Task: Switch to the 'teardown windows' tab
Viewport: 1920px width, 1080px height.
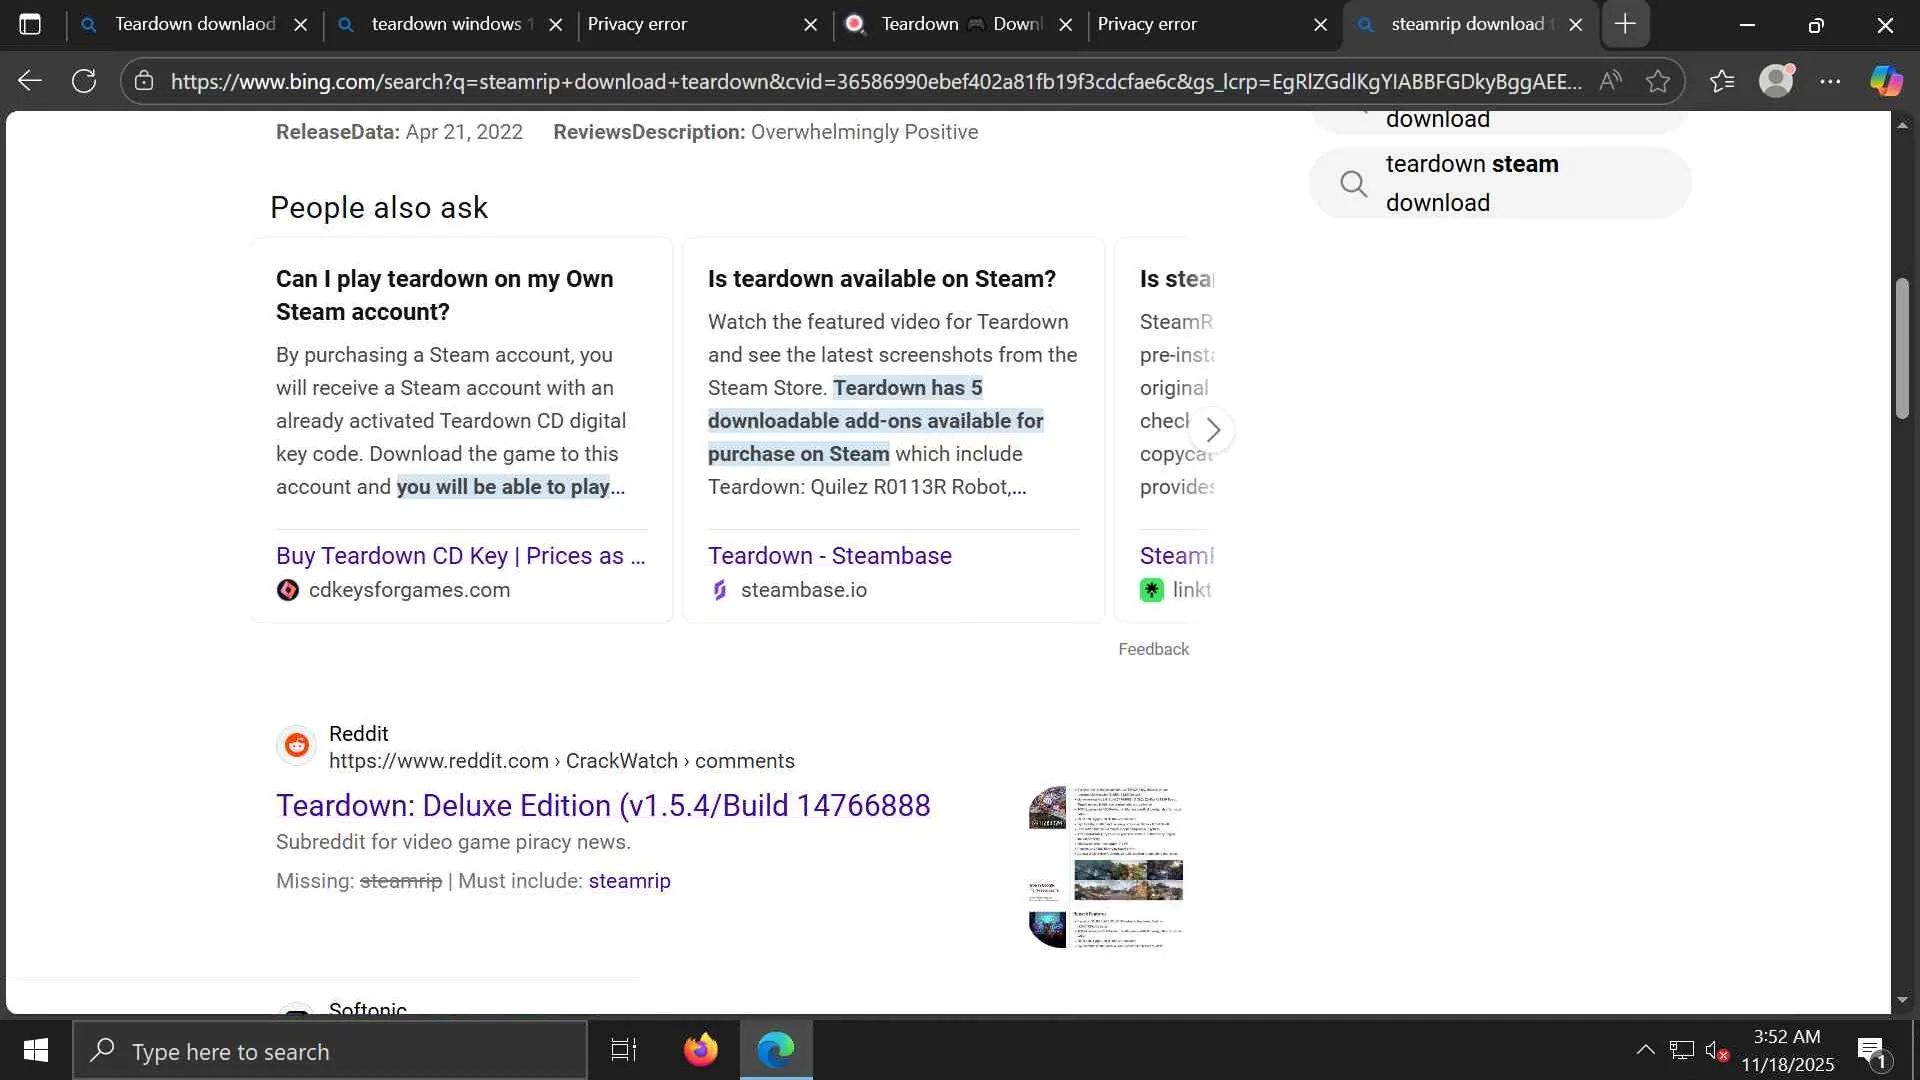Action: [x=445, y=24]
